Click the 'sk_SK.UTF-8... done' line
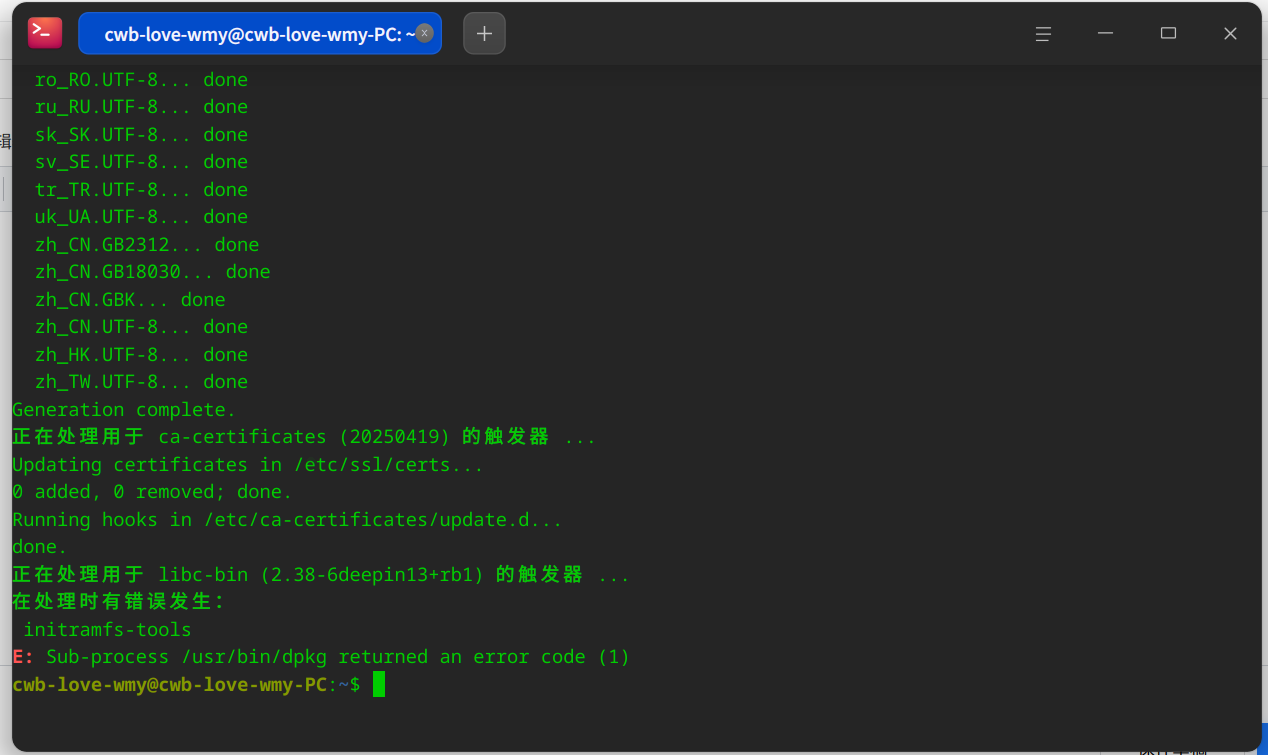The width and height of the screenshot is (1268, 755). [141, 135]
